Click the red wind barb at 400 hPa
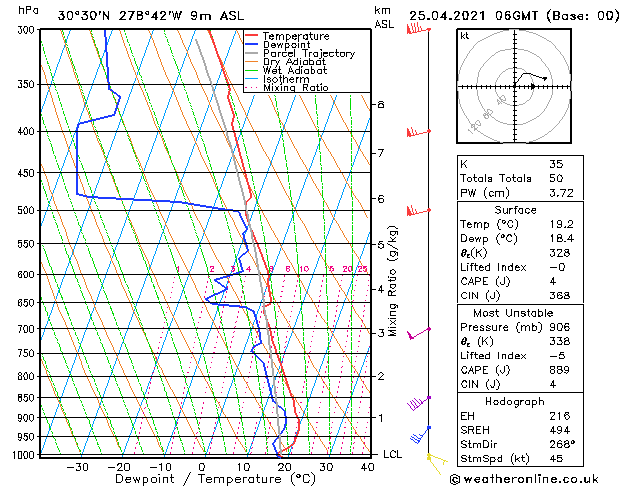629x486 pixels. tap(418, 132)
